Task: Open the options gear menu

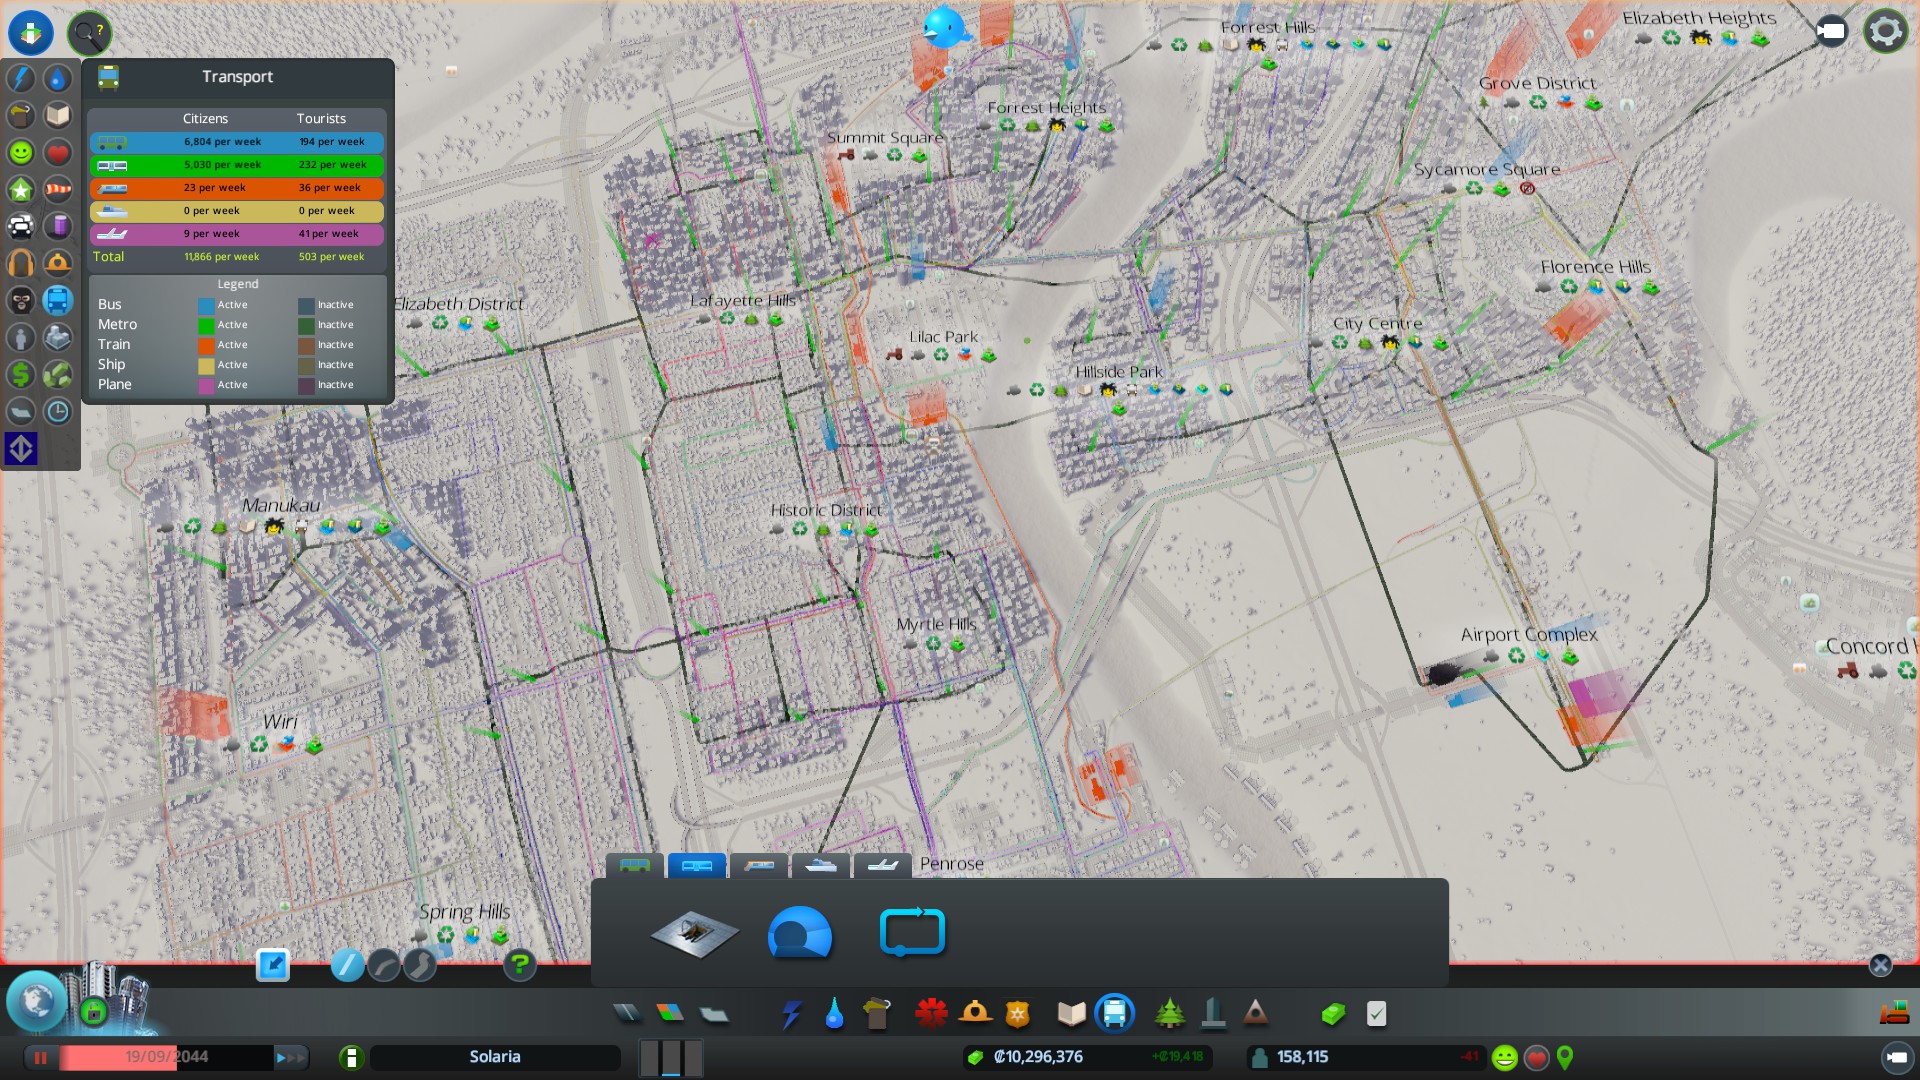Action: 1886,31
